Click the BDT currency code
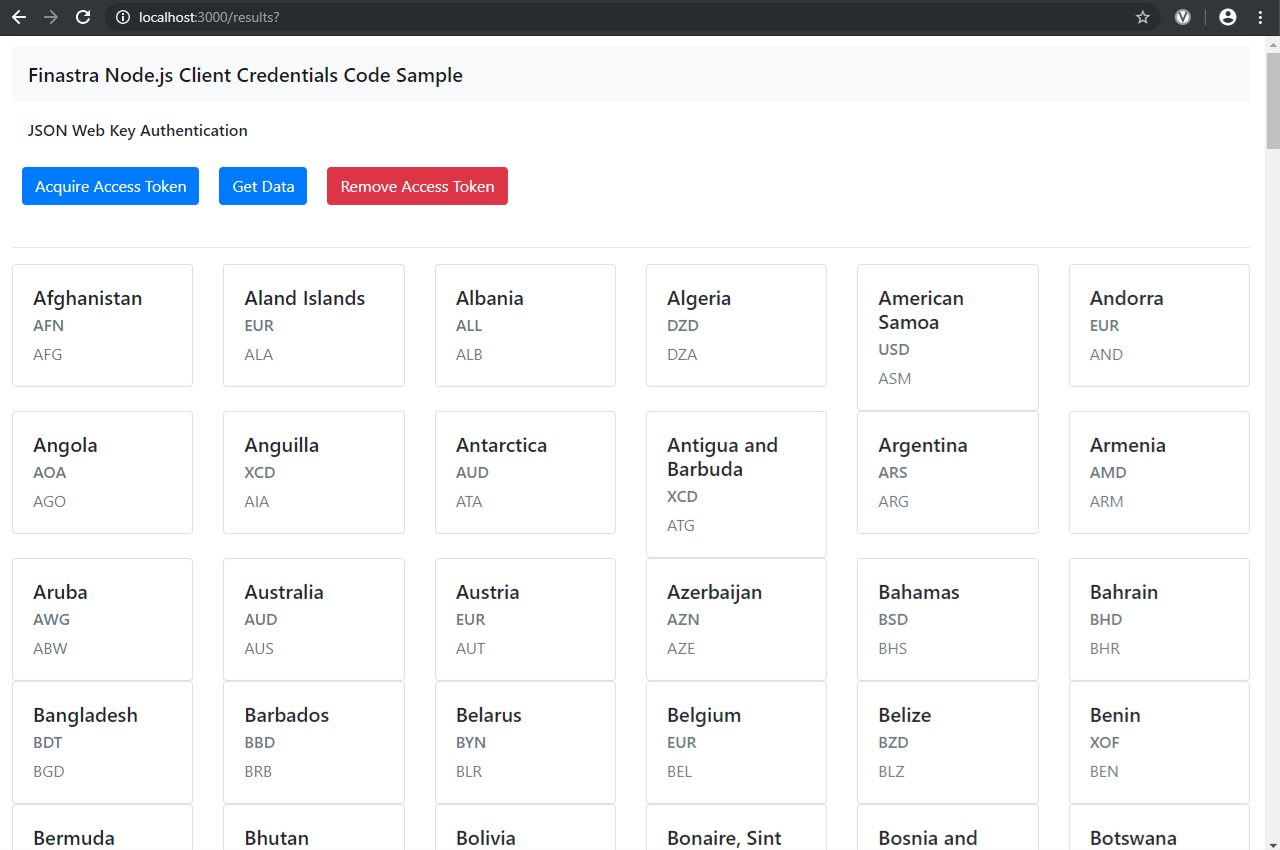The image size is (1280, 850). pyautogui.click(x=48, y=742)
